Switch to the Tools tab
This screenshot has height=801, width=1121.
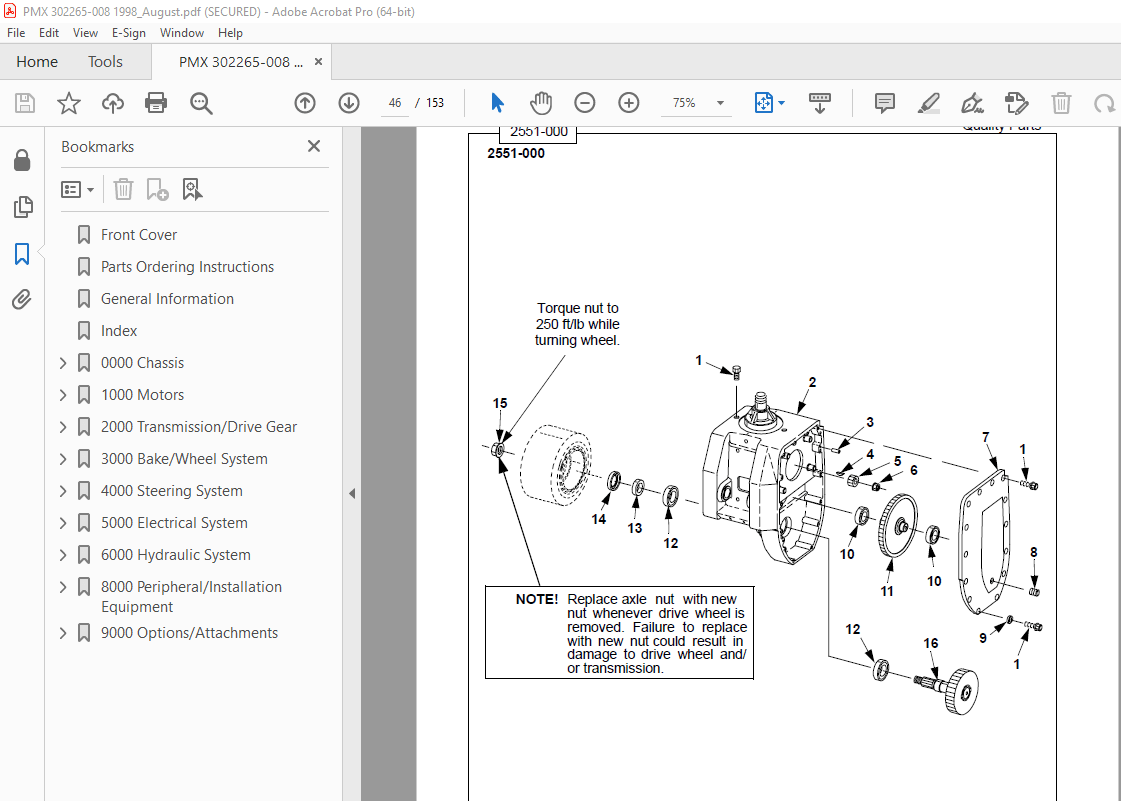point(105,61)
